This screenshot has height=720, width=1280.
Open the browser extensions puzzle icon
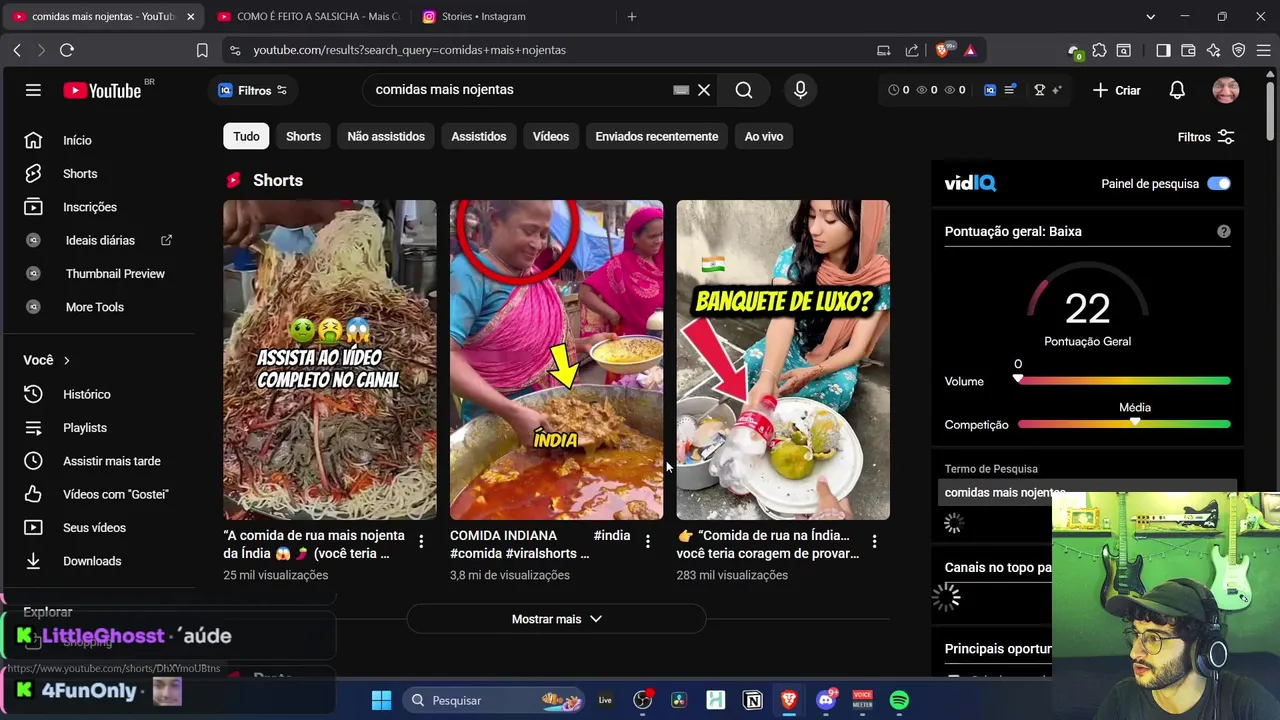click(x=1099, y=50)
